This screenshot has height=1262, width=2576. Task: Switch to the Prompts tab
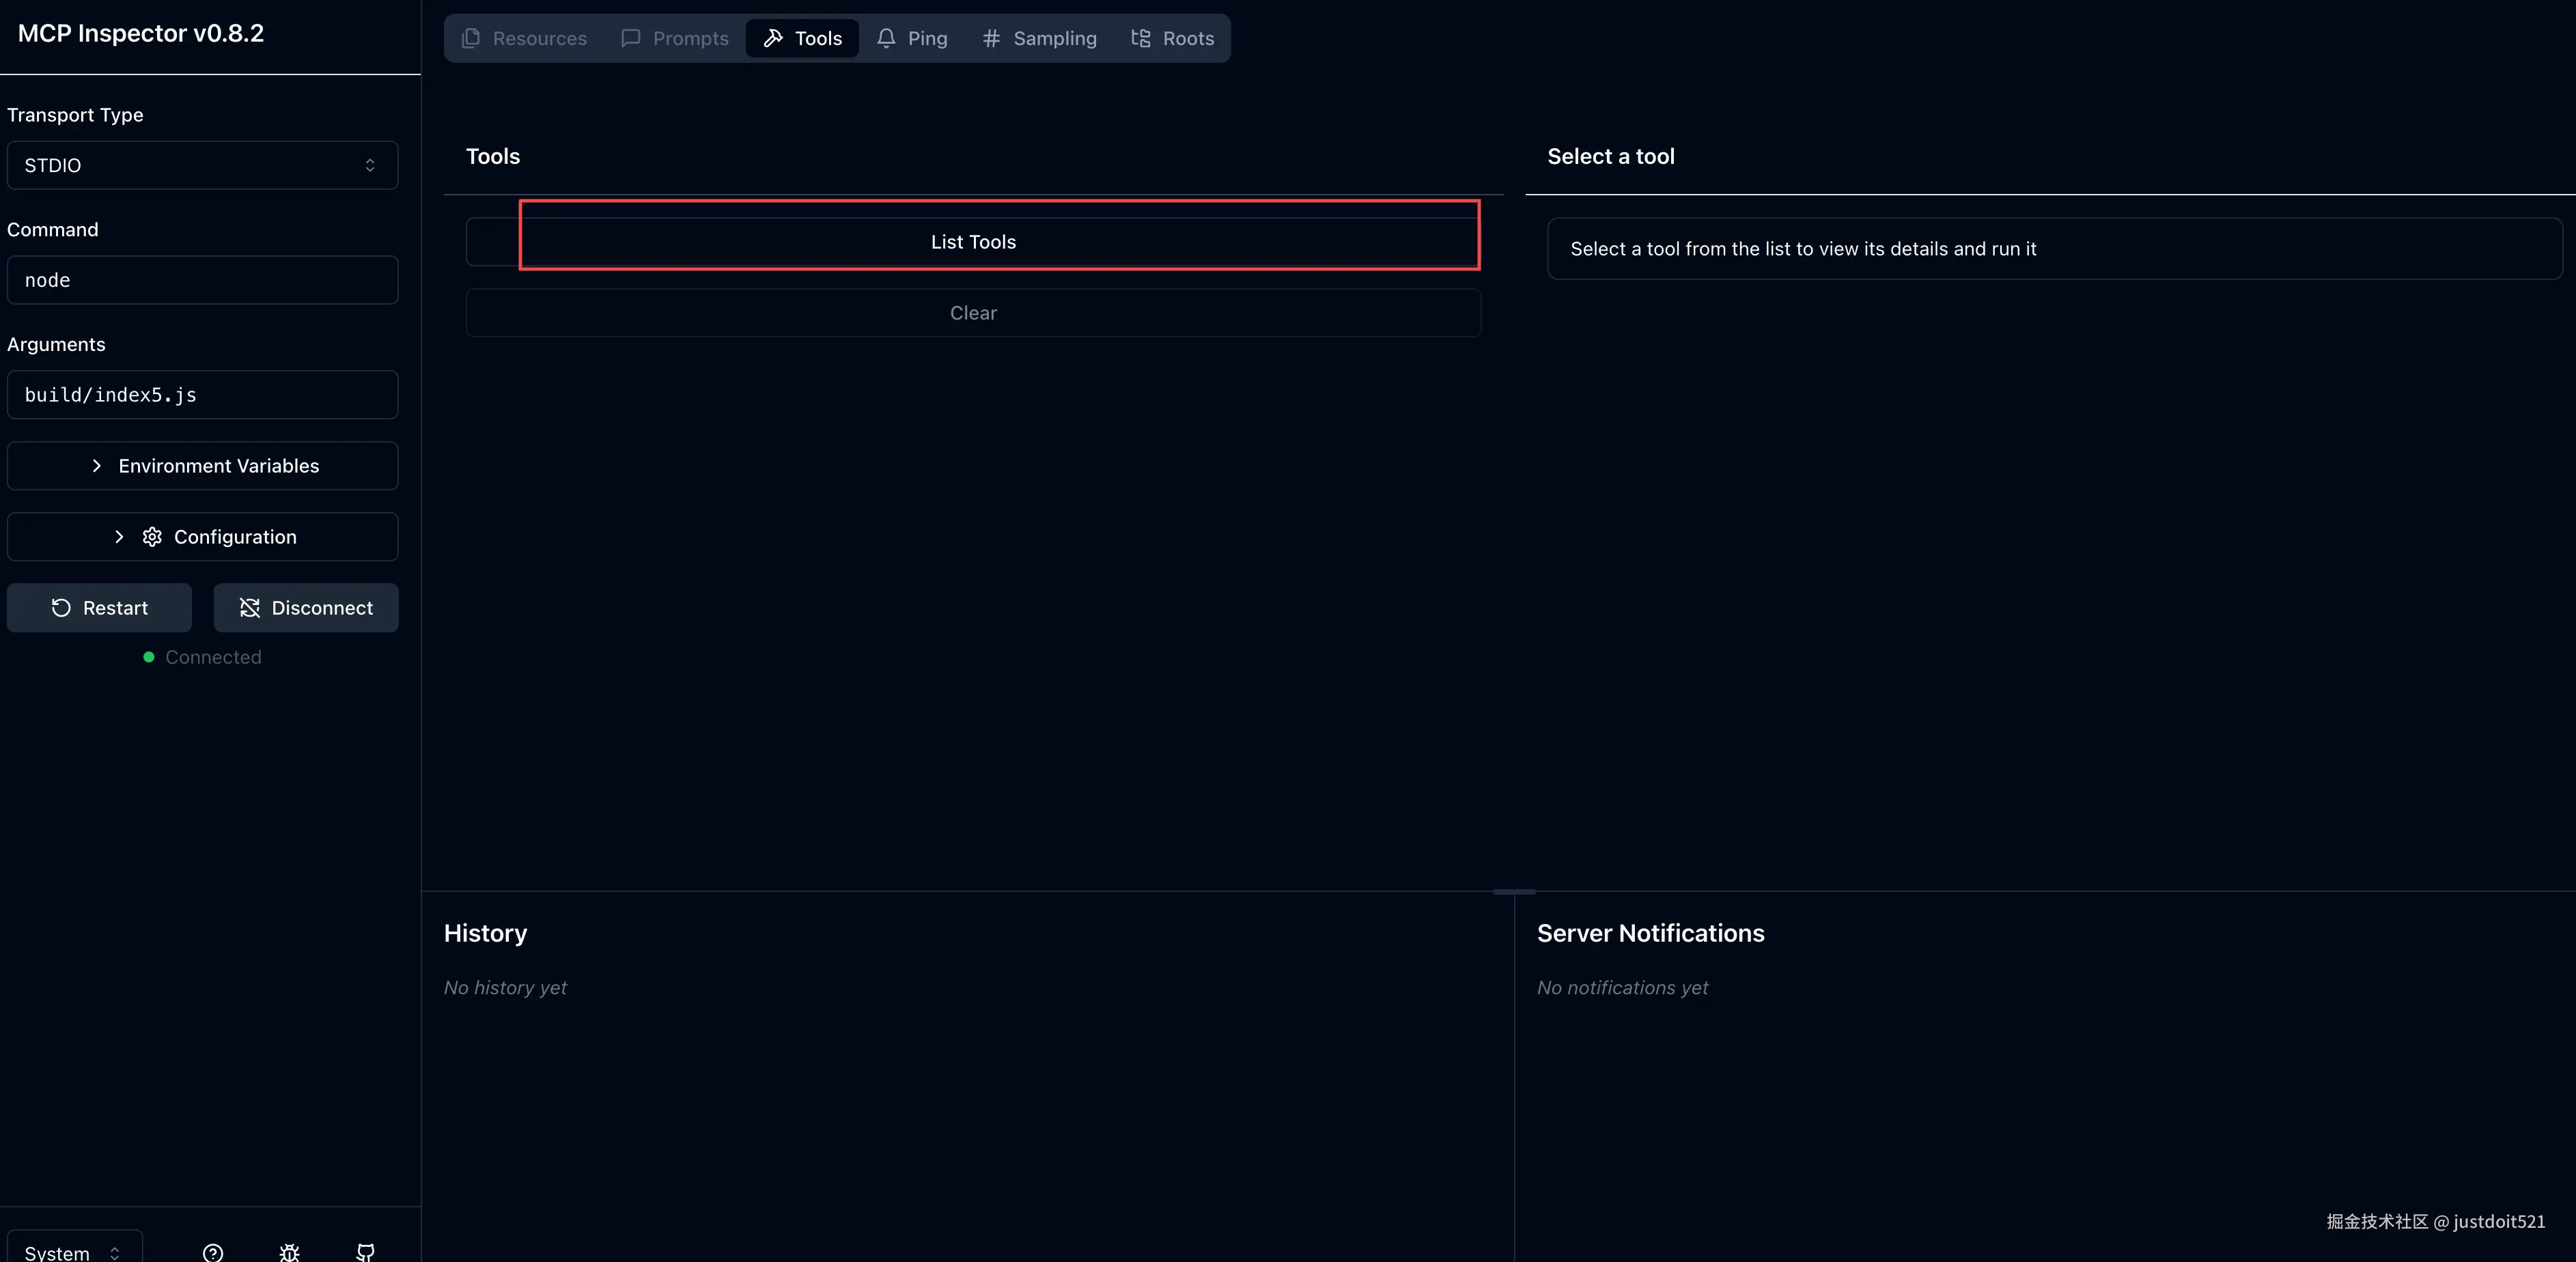(x=675, y=38)
